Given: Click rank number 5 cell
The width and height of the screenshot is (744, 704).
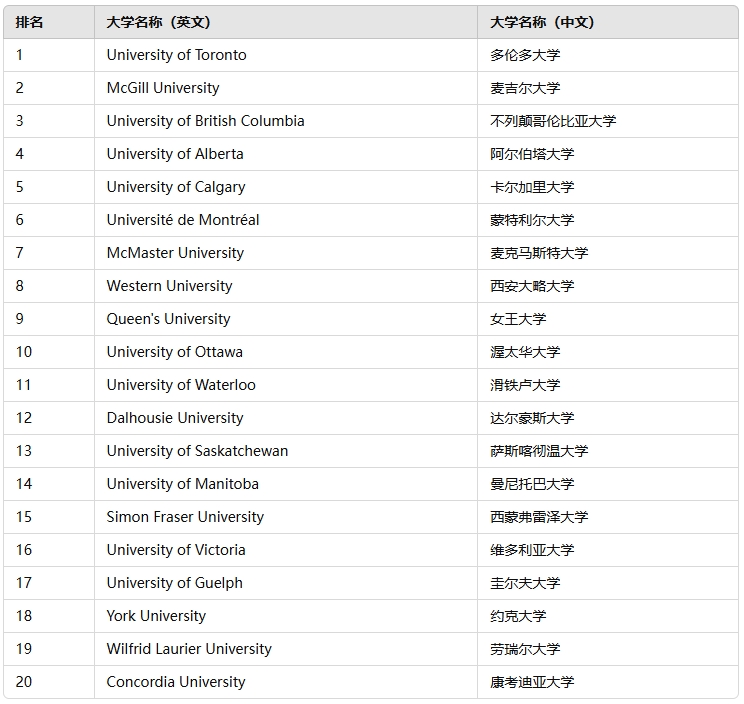Looking at the screenshot, I should [x=49, y=187].
